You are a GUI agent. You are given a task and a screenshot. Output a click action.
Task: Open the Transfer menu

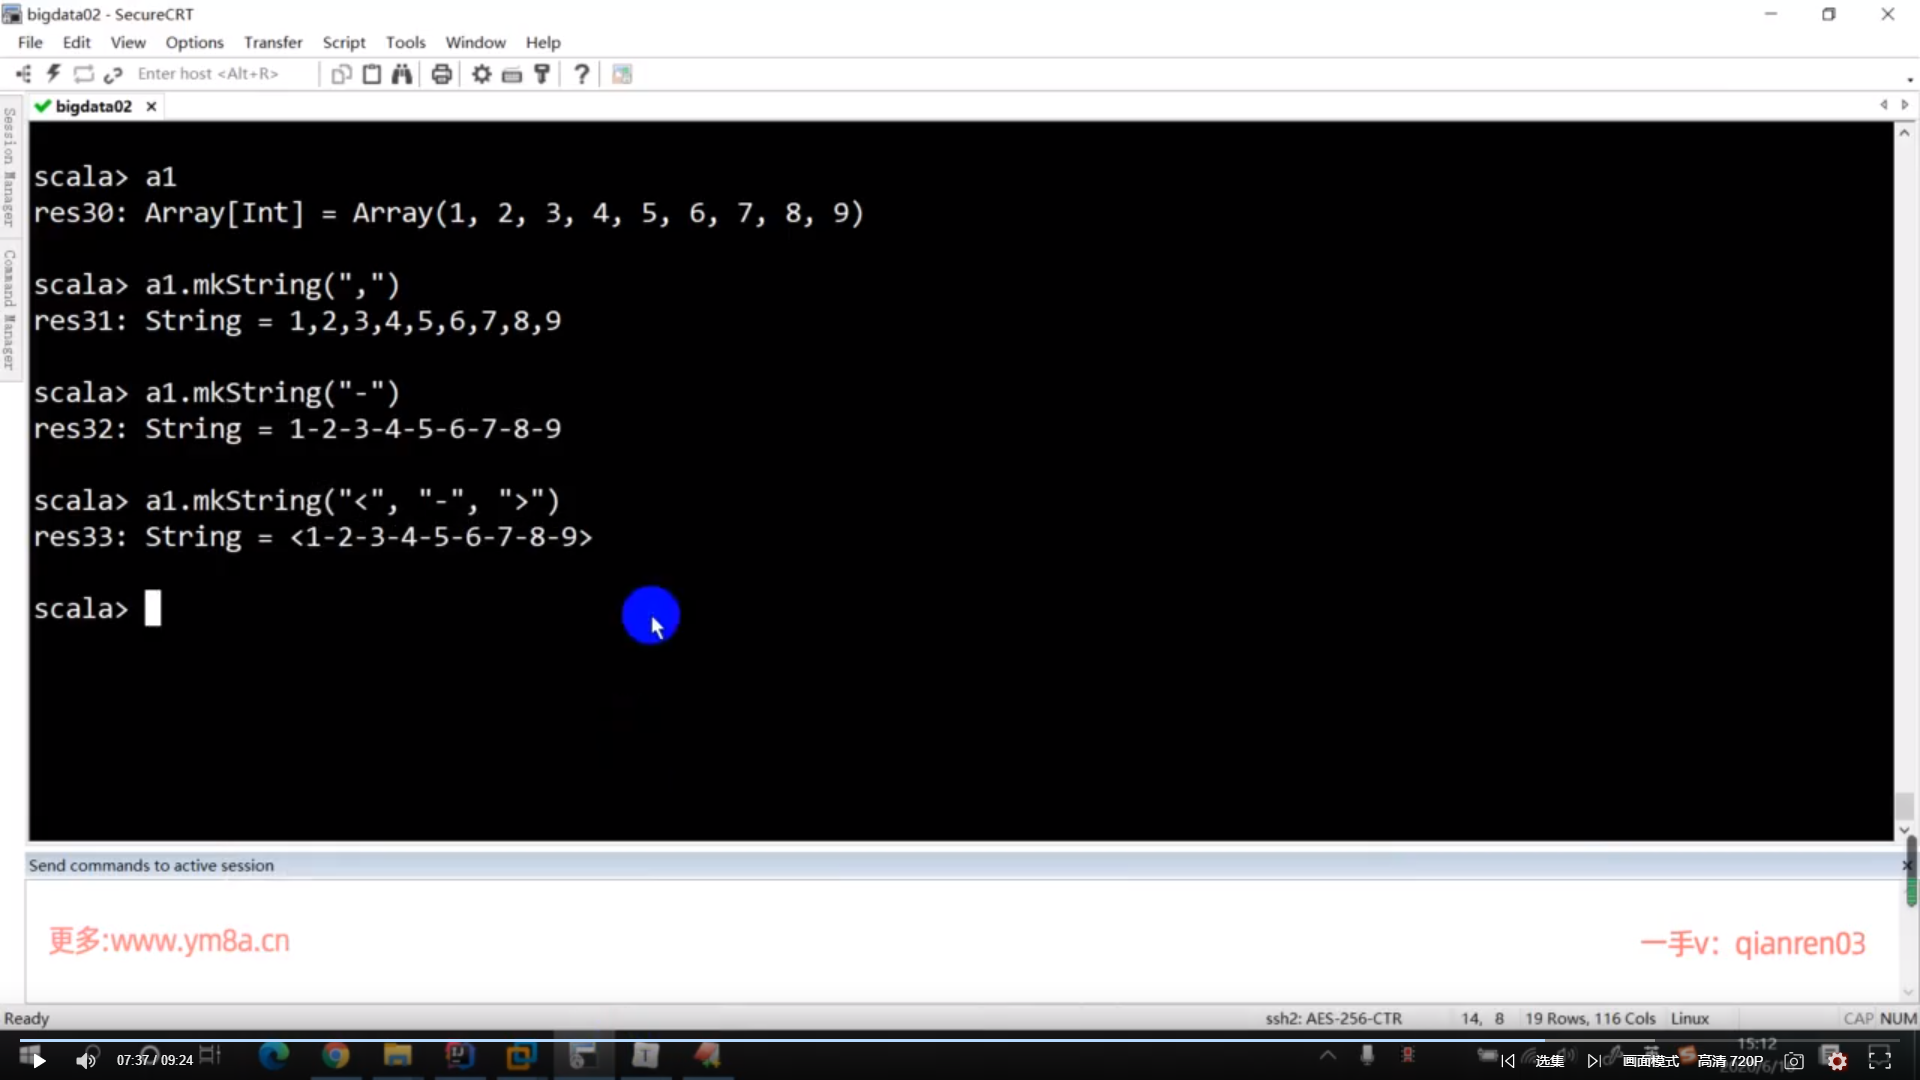pos(272,42)
